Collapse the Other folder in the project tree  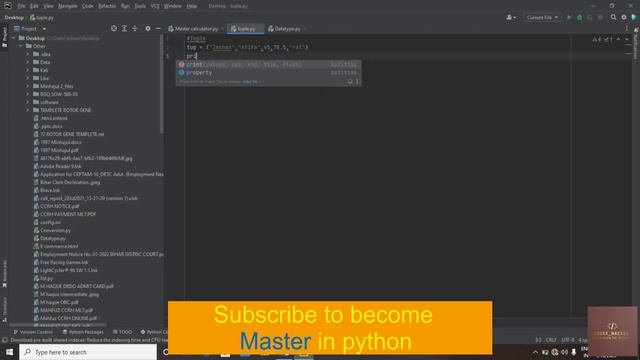coord(21,46)
